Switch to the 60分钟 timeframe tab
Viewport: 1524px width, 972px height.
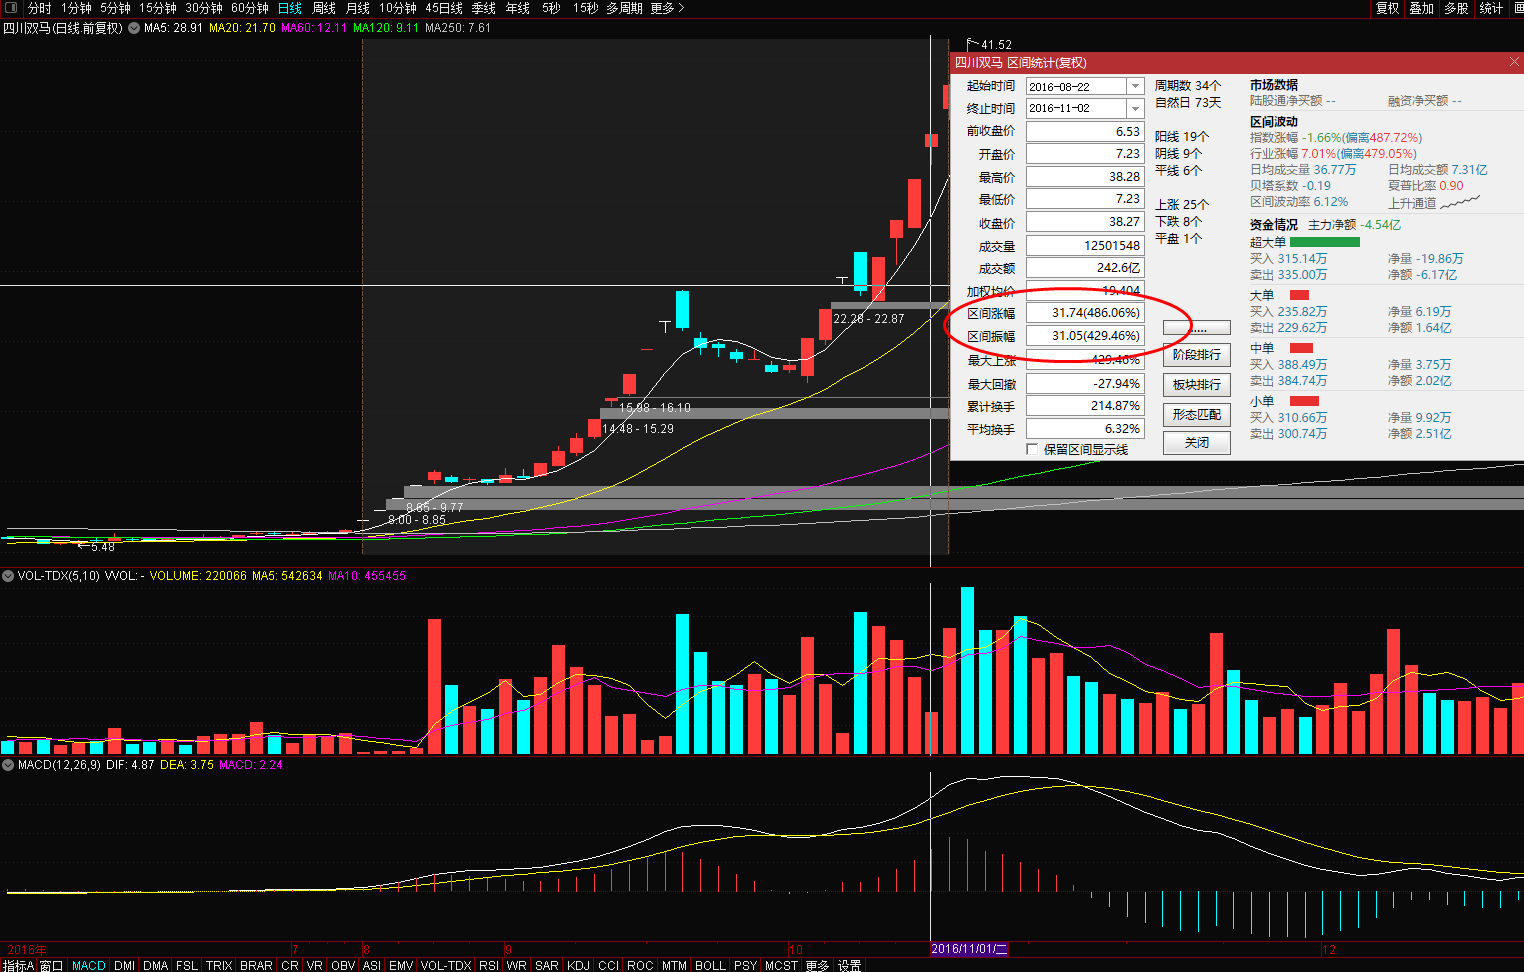point(250,8)
